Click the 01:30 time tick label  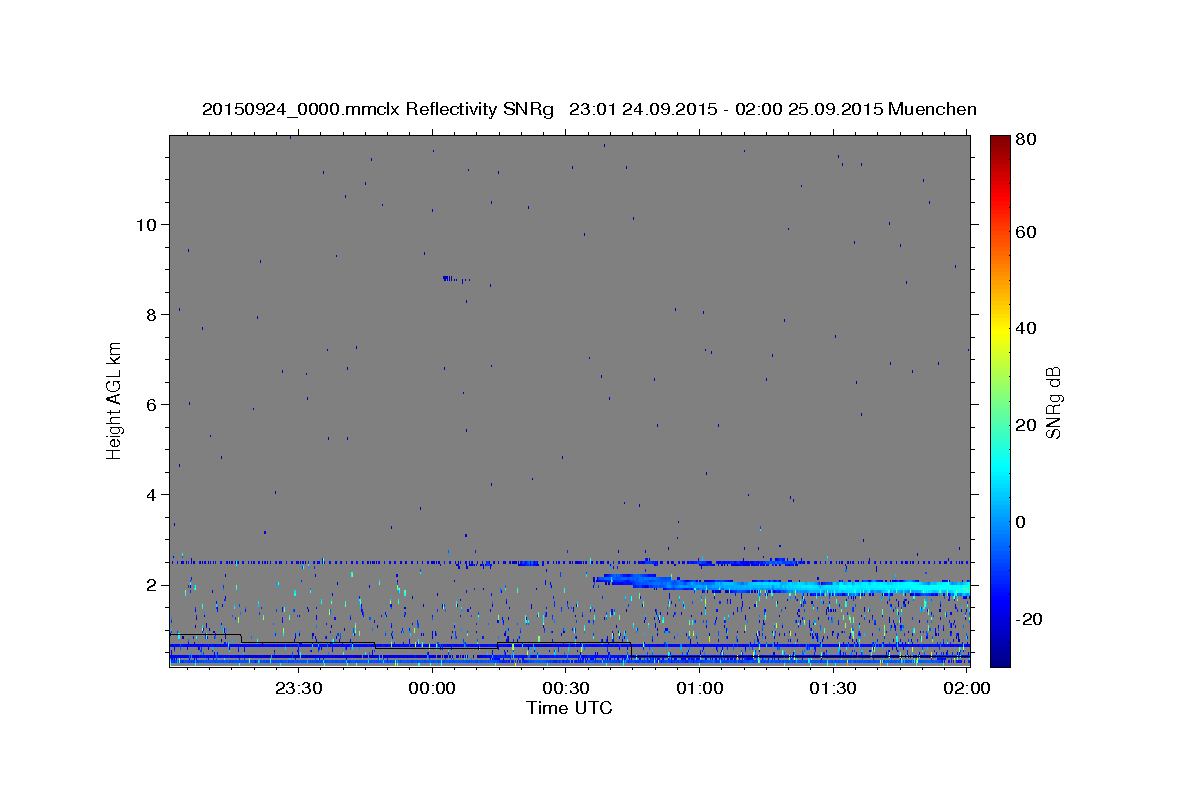(833, 688)
